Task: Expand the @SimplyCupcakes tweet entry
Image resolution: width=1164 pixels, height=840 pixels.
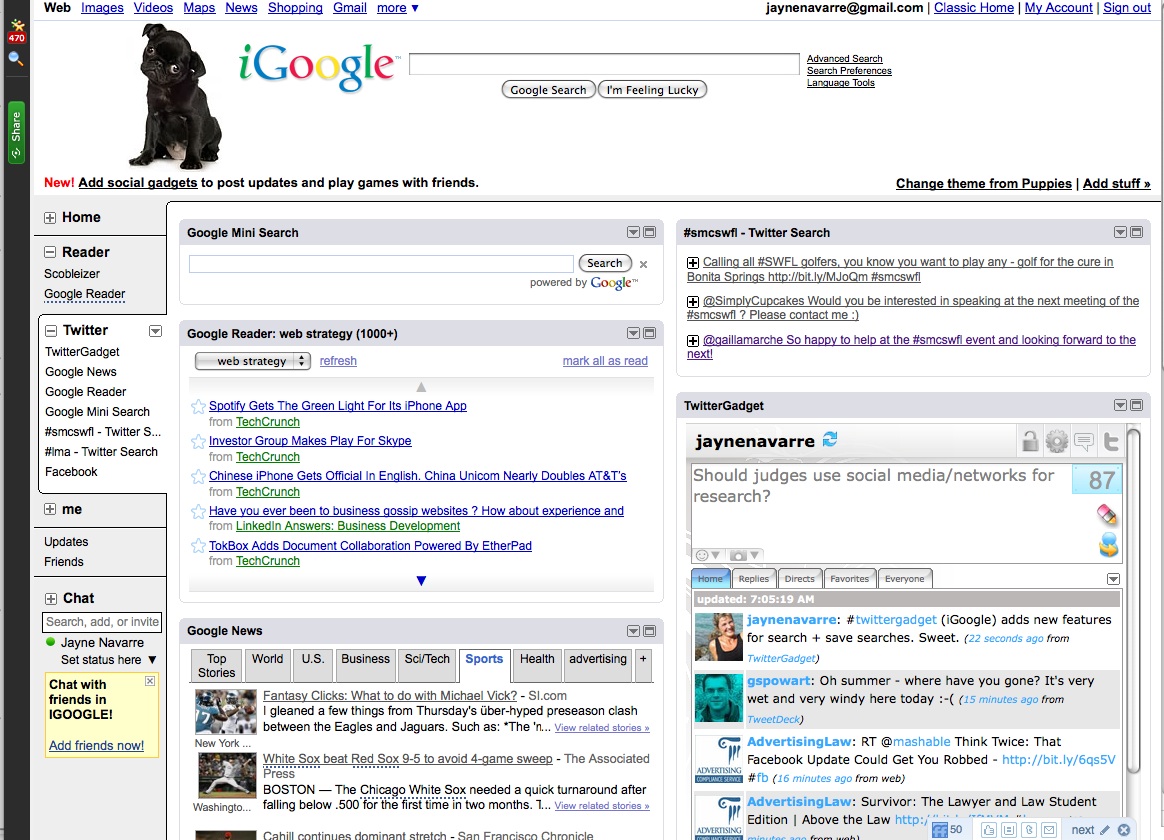Action: [693, 301]
